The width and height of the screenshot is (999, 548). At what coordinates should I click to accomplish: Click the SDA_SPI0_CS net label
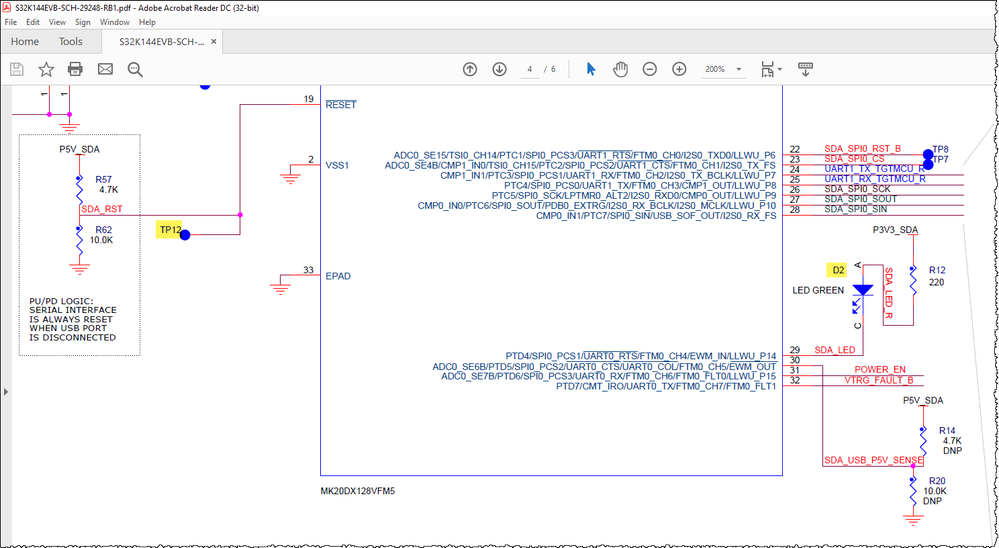[854, 159]
